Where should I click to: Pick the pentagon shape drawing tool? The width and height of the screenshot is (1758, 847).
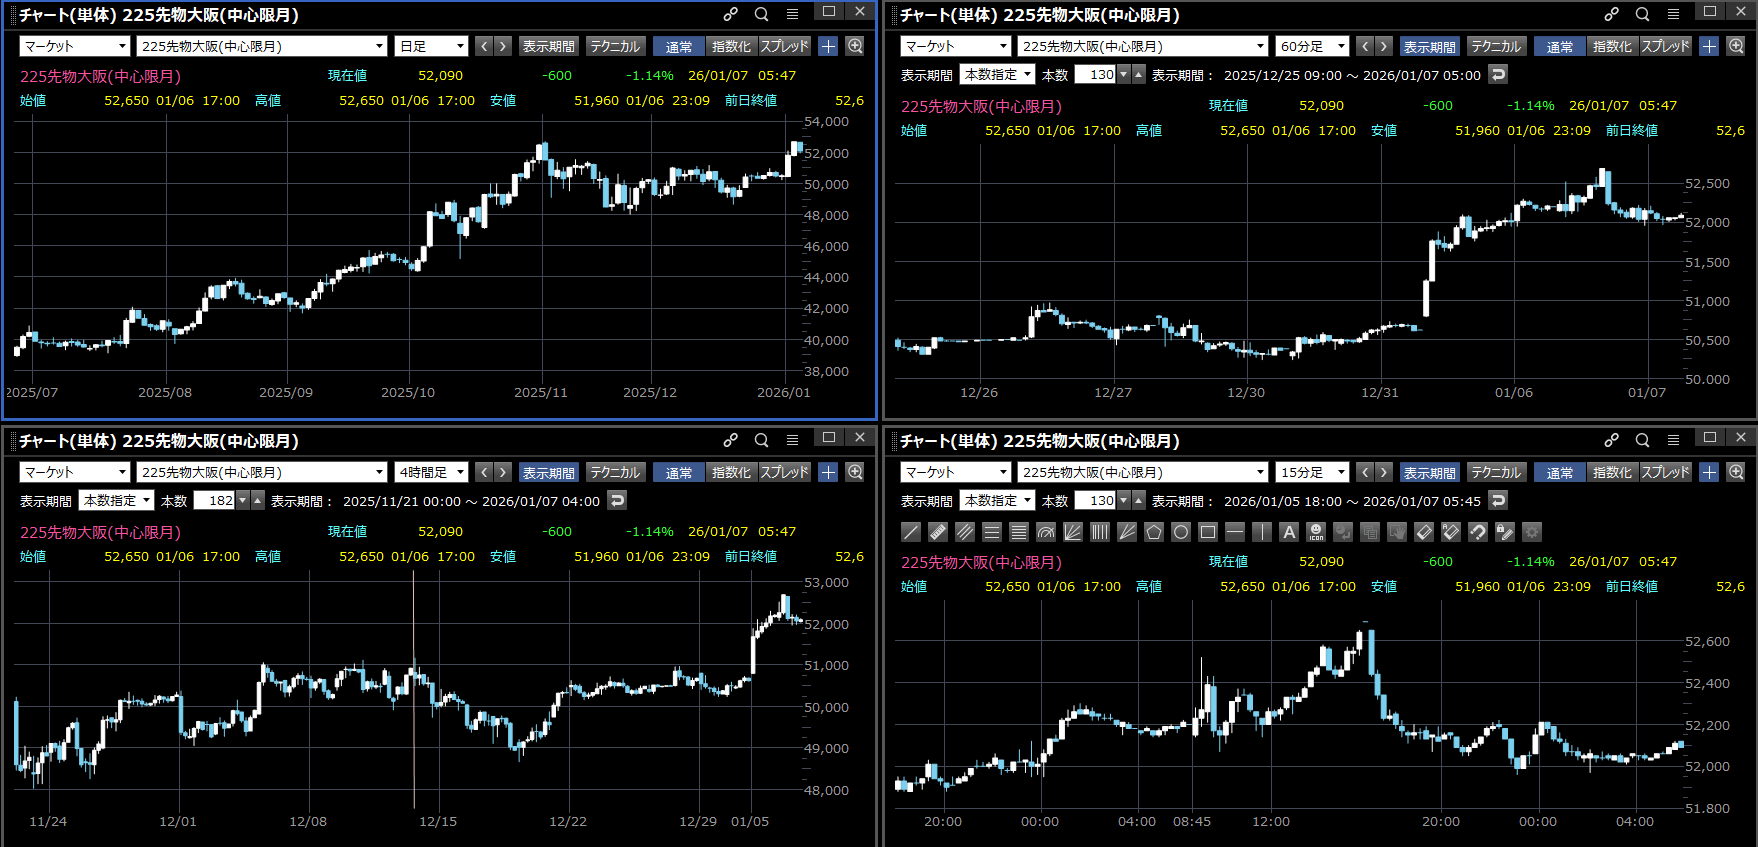(x=1154, y=532)
